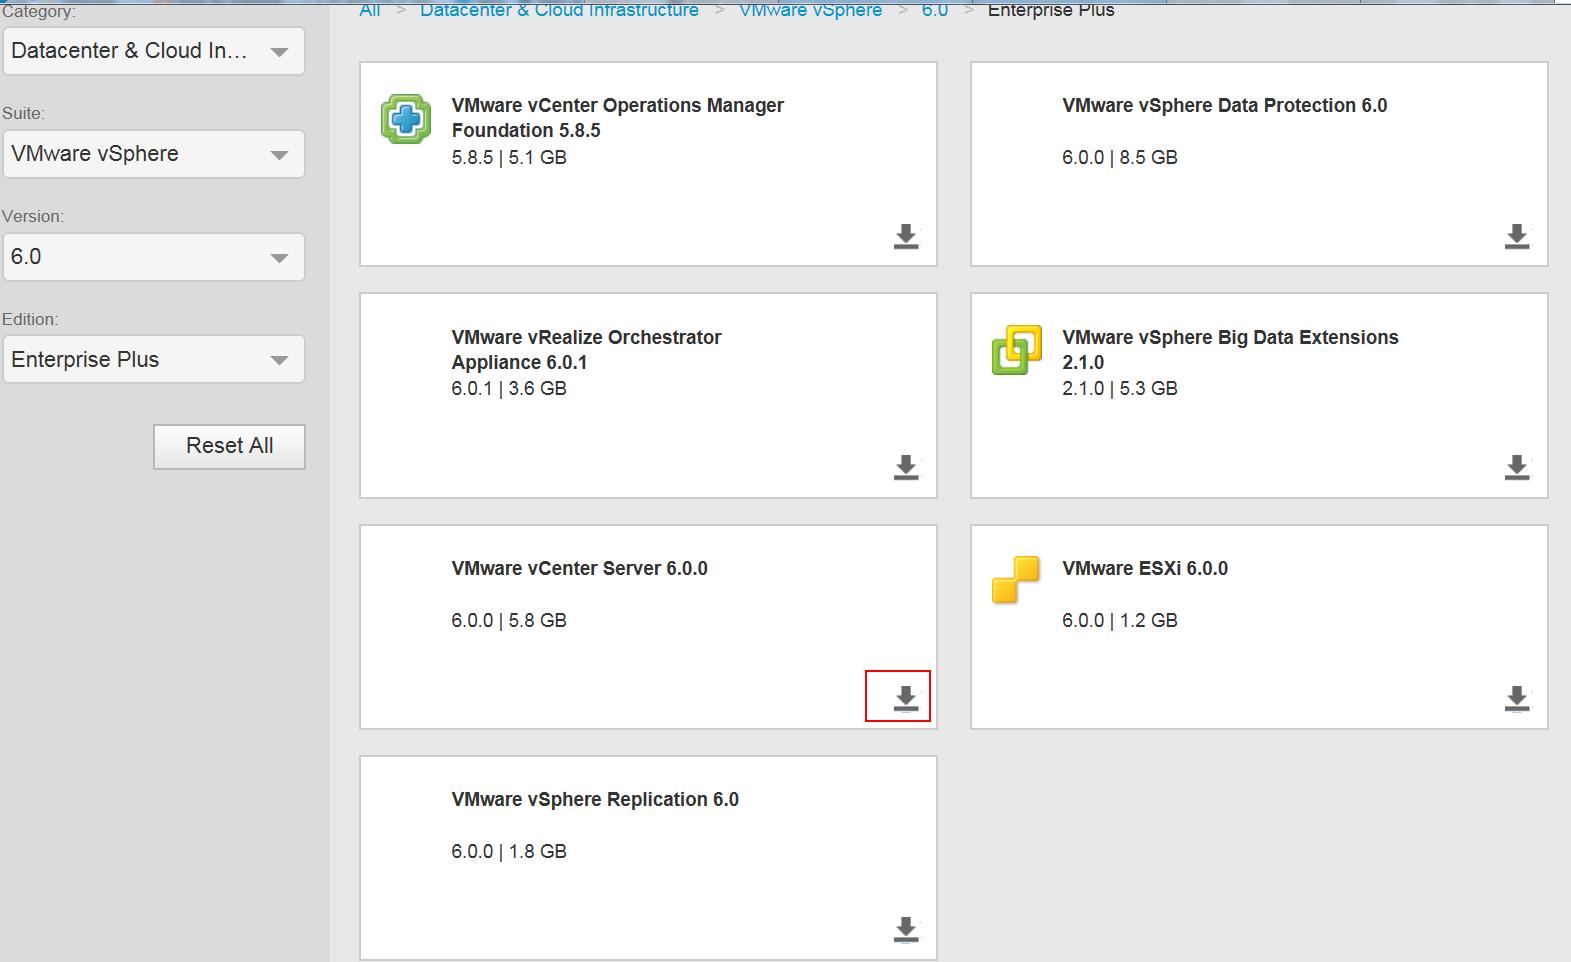Click the vCenter Operations Manager green cross icon
Image resolution: width=1571 pixels, height=962 pixels.
point(406,119)
